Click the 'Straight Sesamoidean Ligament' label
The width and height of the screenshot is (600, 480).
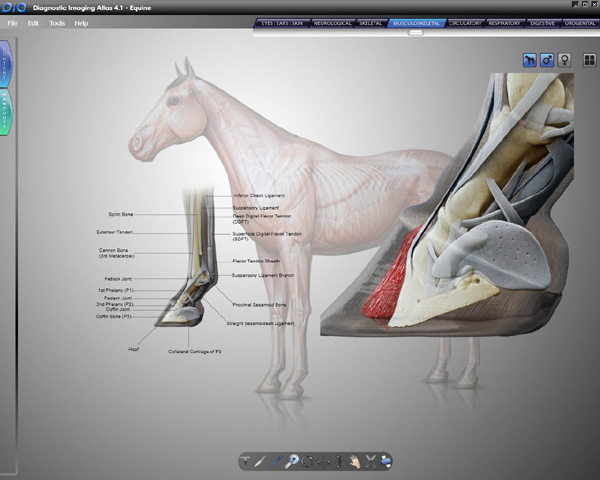click(x=261, y=323)
